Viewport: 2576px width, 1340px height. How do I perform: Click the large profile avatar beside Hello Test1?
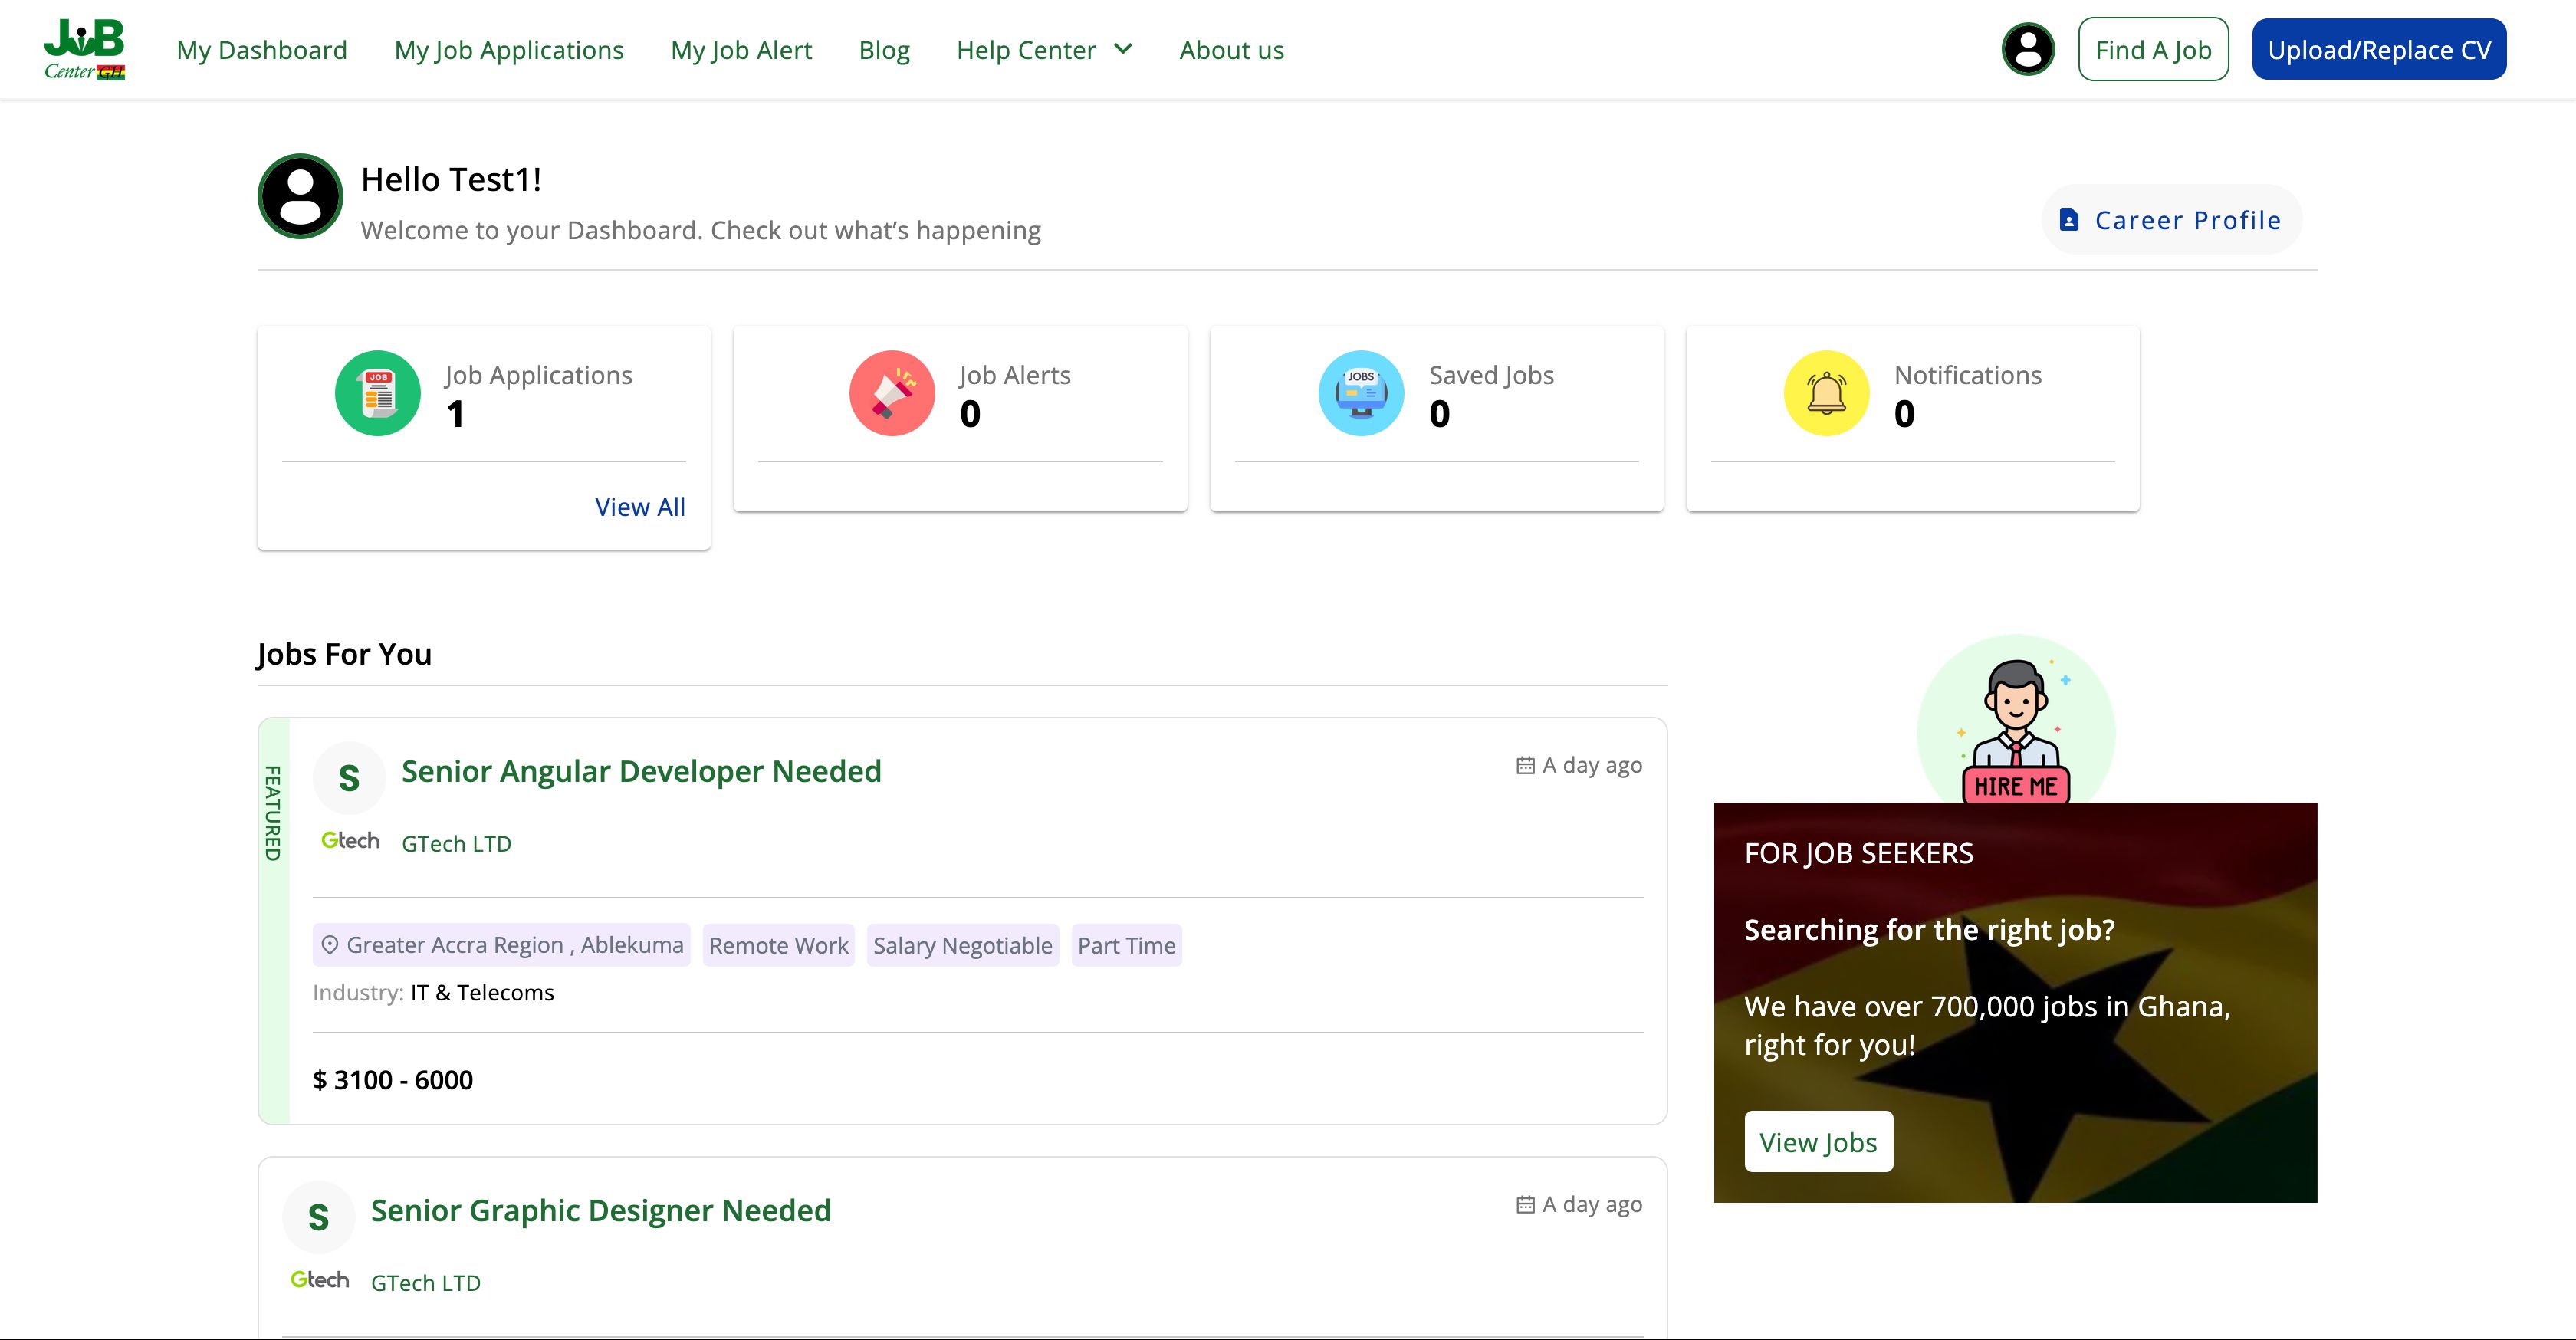point(300,196)
